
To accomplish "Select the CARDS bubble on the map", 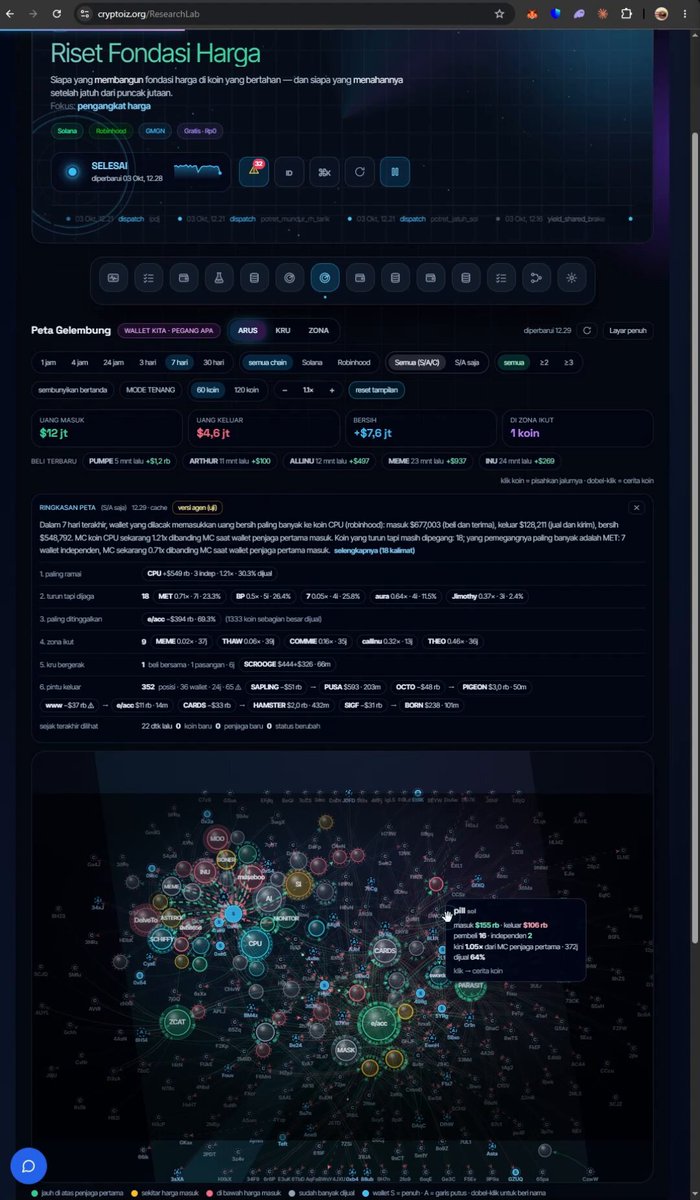I will (x=385, y=950).
